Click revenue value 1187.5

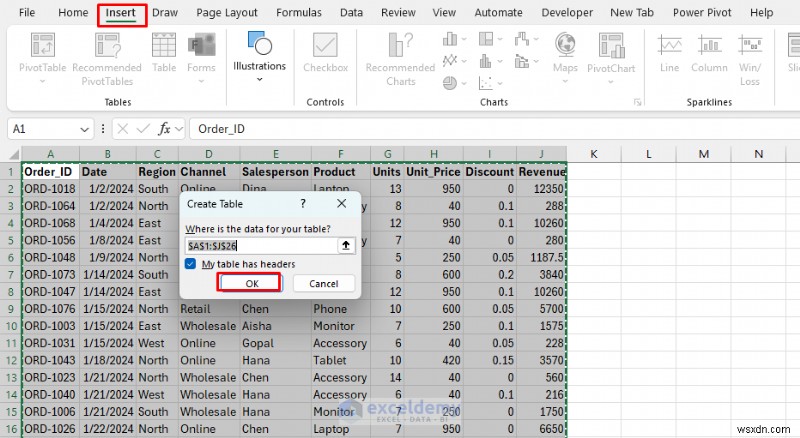click(x=541, y=257)
